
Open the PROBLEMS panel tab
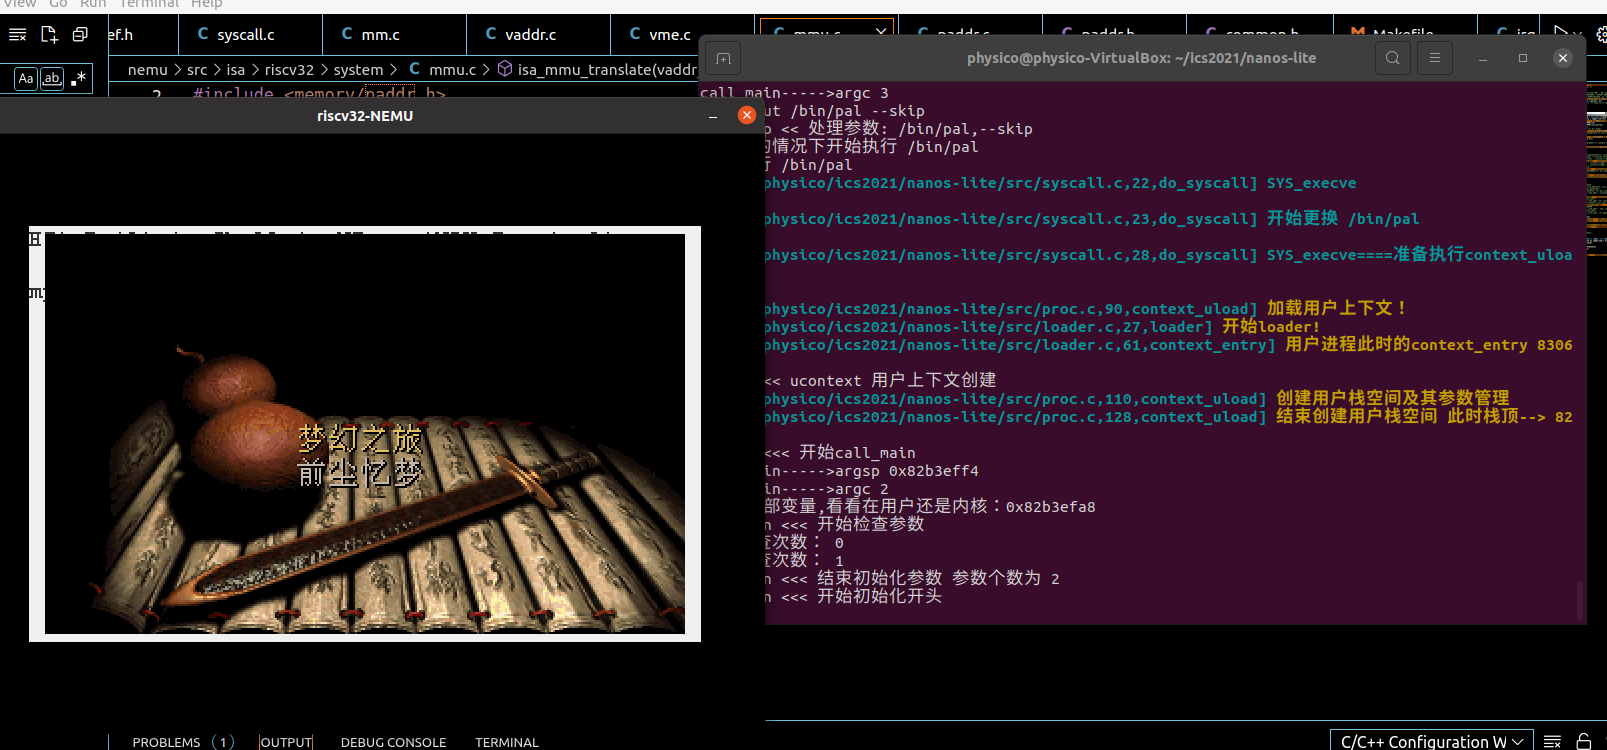pyautogui.click(x=167, y=742)
